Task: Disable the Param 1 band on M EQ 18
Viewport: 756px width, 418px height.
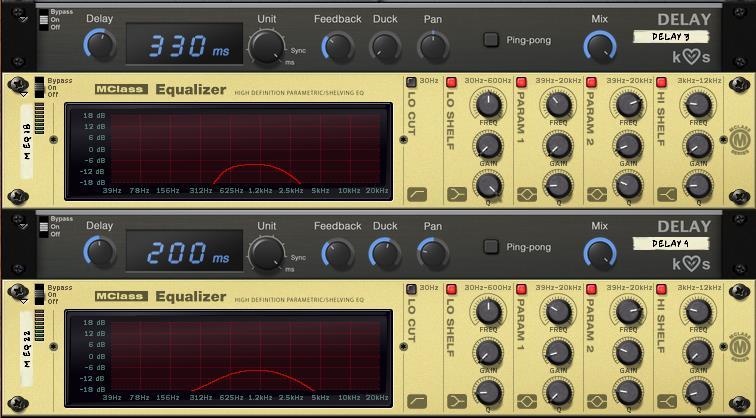Action: click(521, 81)
